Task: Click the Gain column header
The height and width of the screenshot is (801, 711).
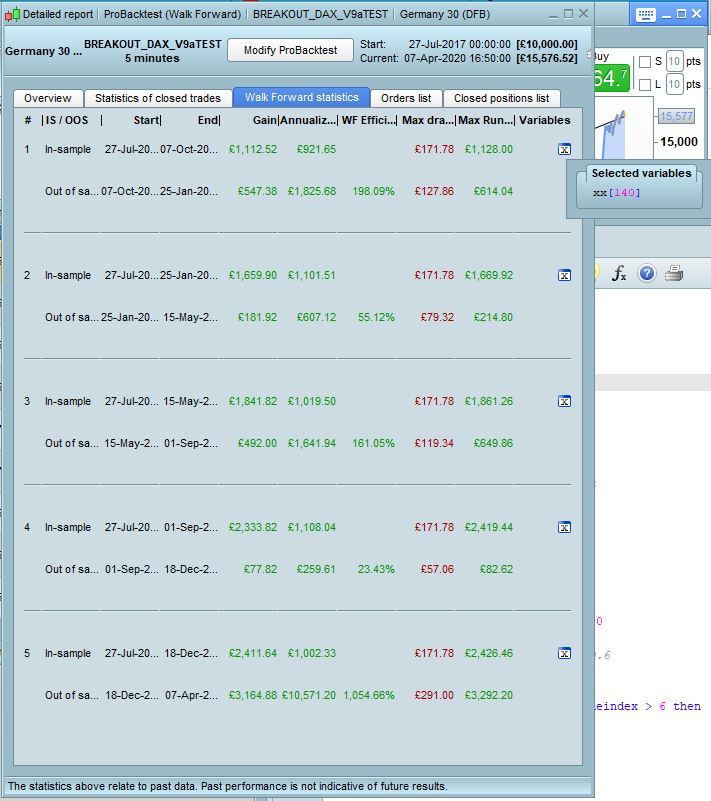Action: click(265, 120)
